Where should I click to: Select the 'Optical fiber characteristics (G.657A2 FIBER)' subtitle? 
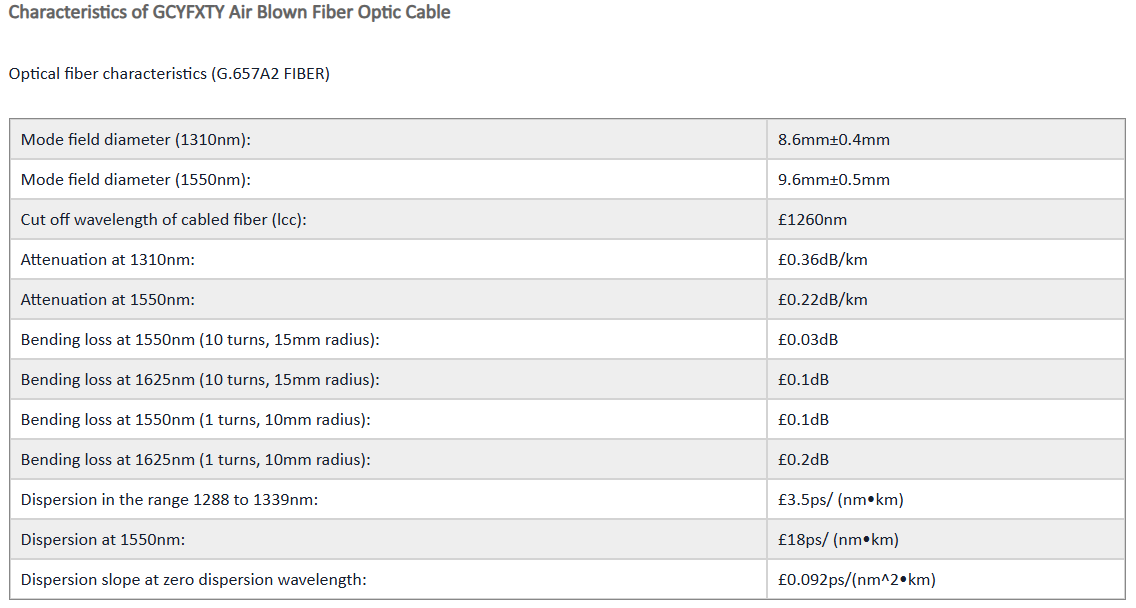(x=169, y=74)
